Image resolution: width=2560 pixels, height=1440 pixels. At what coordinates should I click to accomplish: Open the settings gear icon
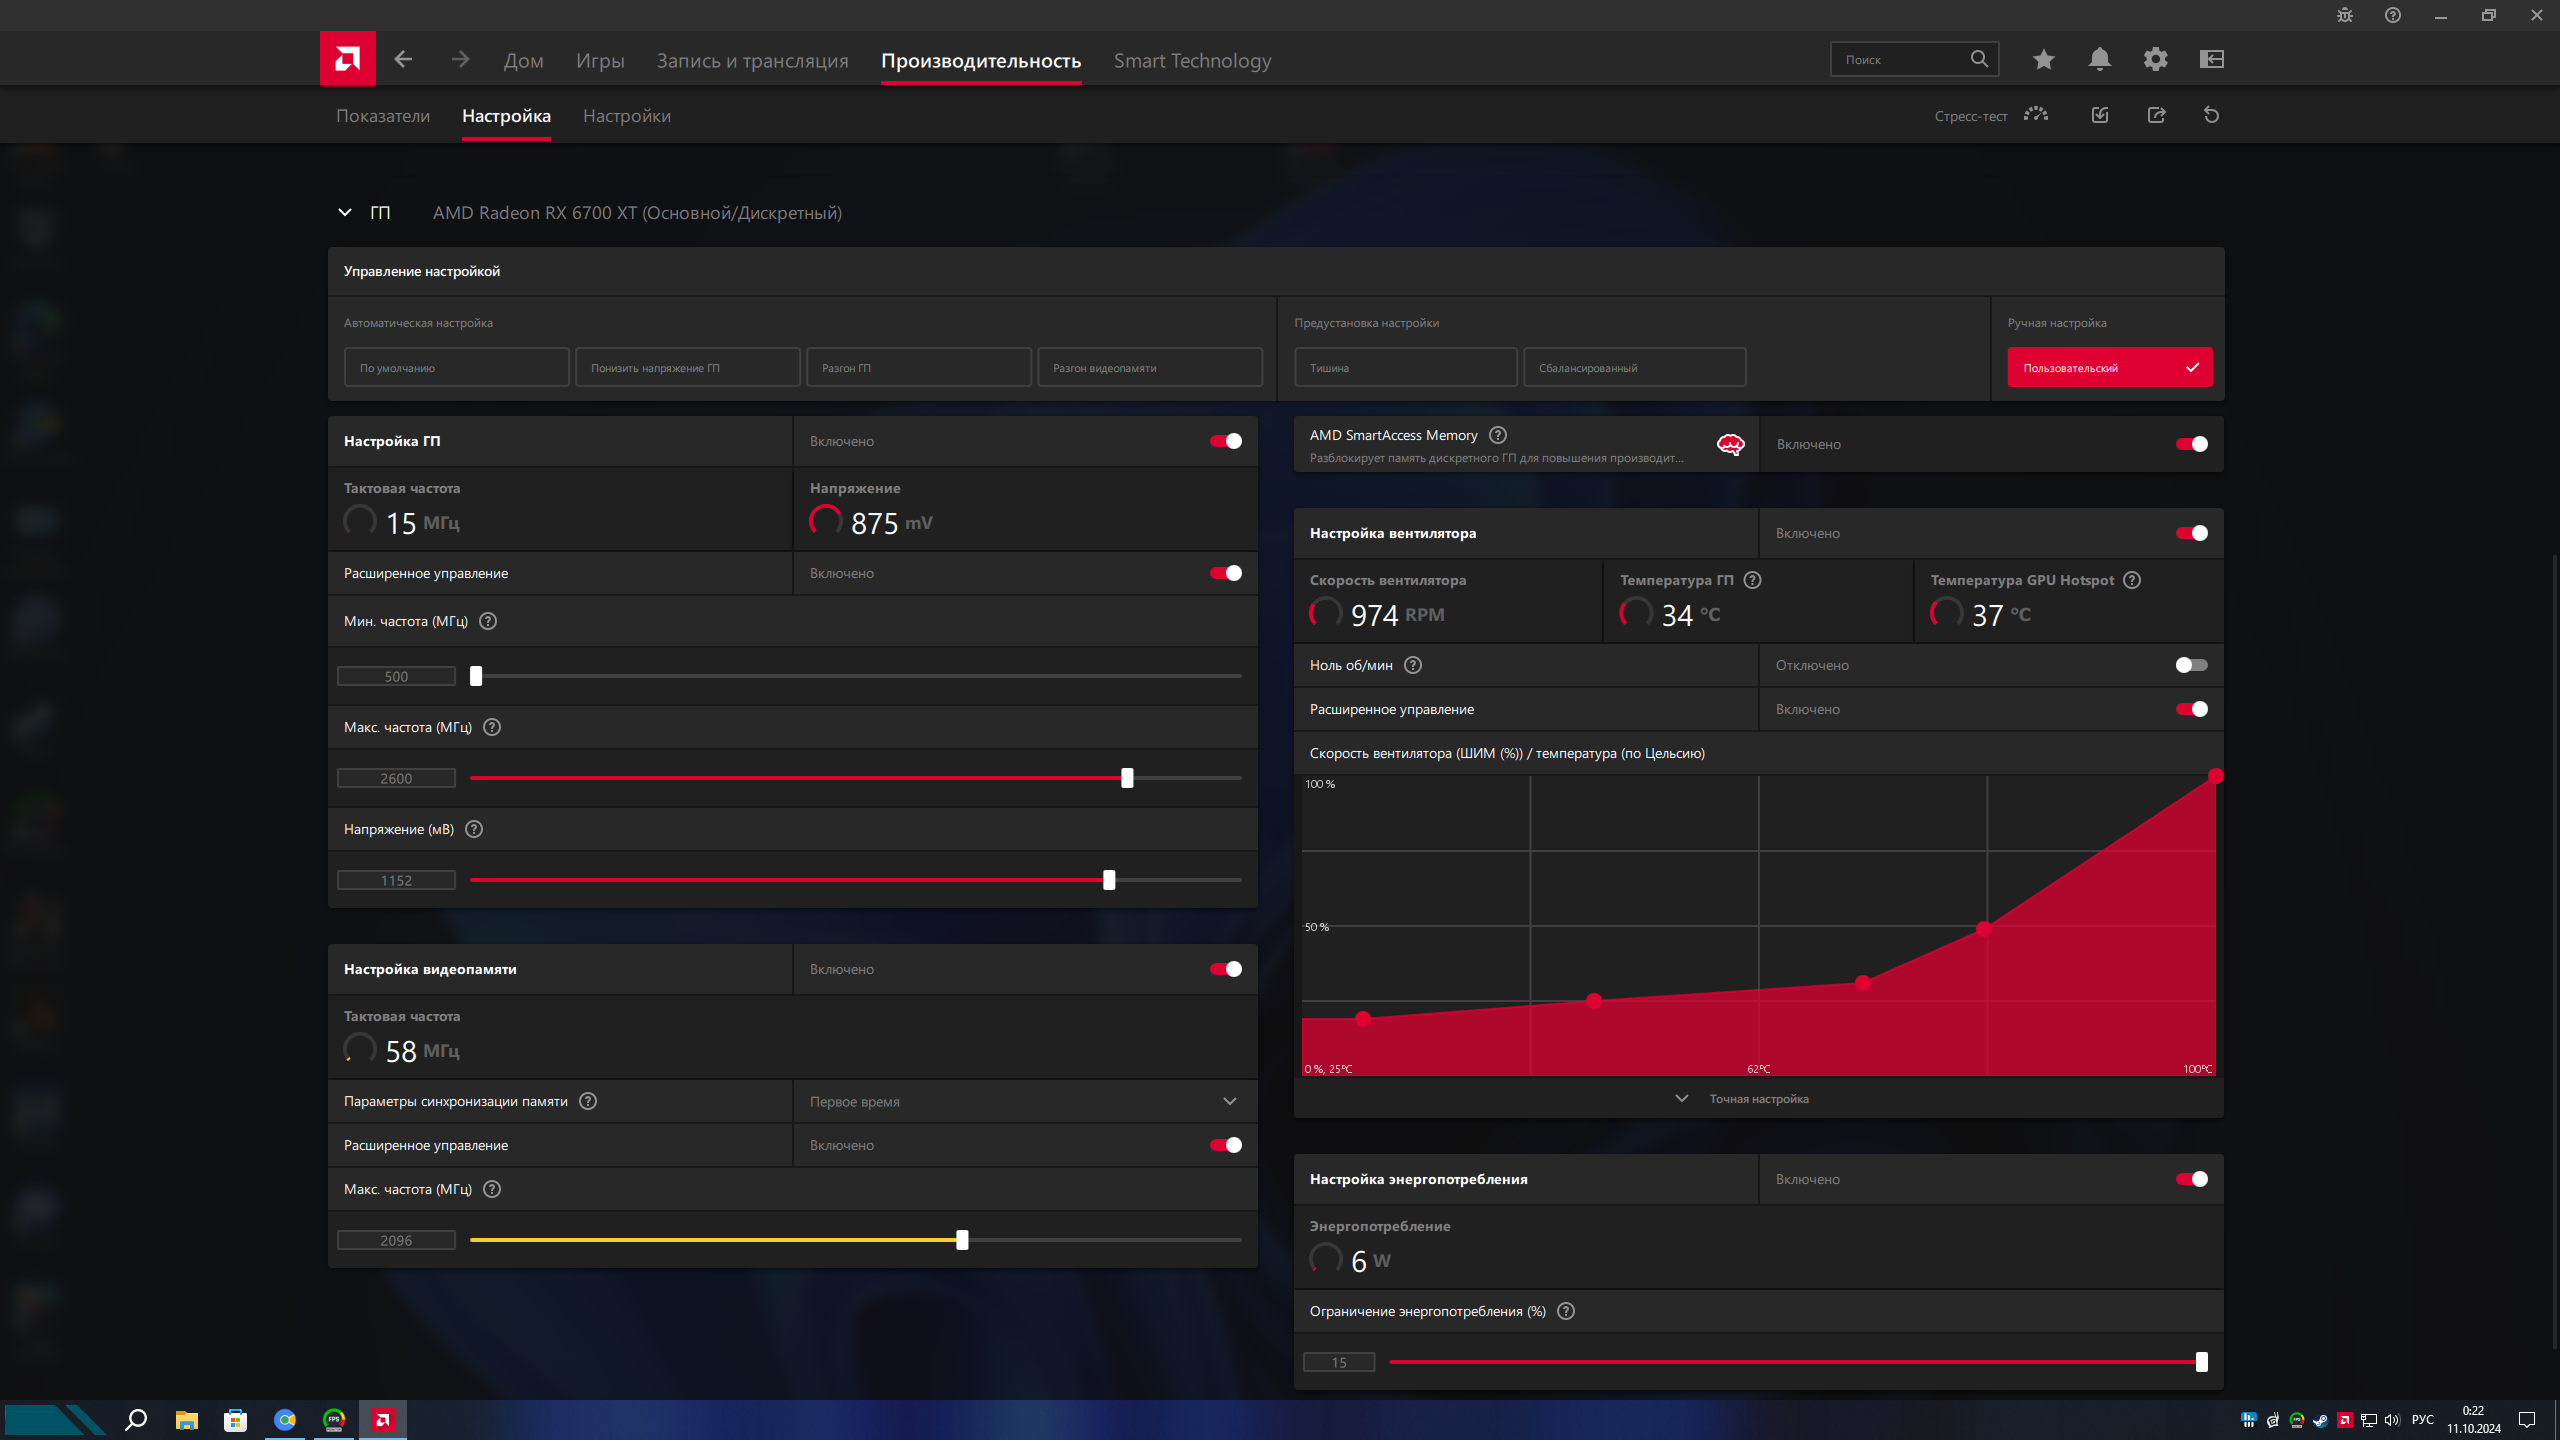tap(2155, 60)
